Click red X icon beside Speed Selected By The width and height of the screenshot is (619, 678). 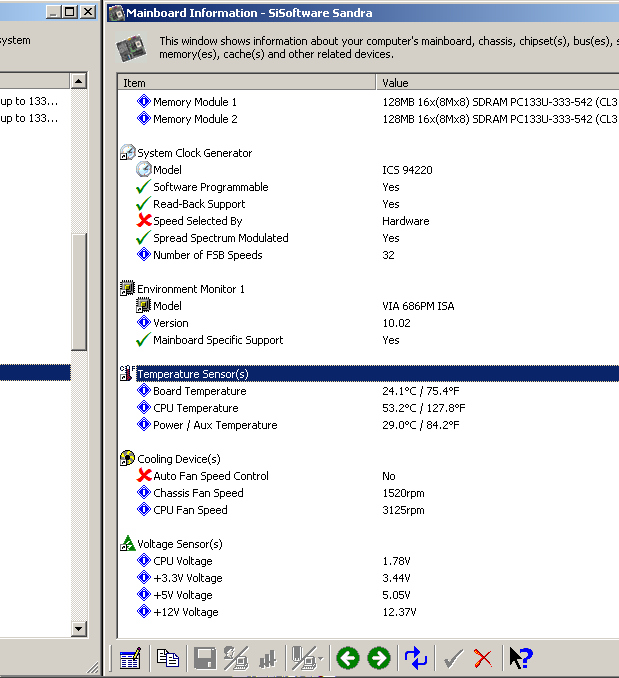(144, 221)
